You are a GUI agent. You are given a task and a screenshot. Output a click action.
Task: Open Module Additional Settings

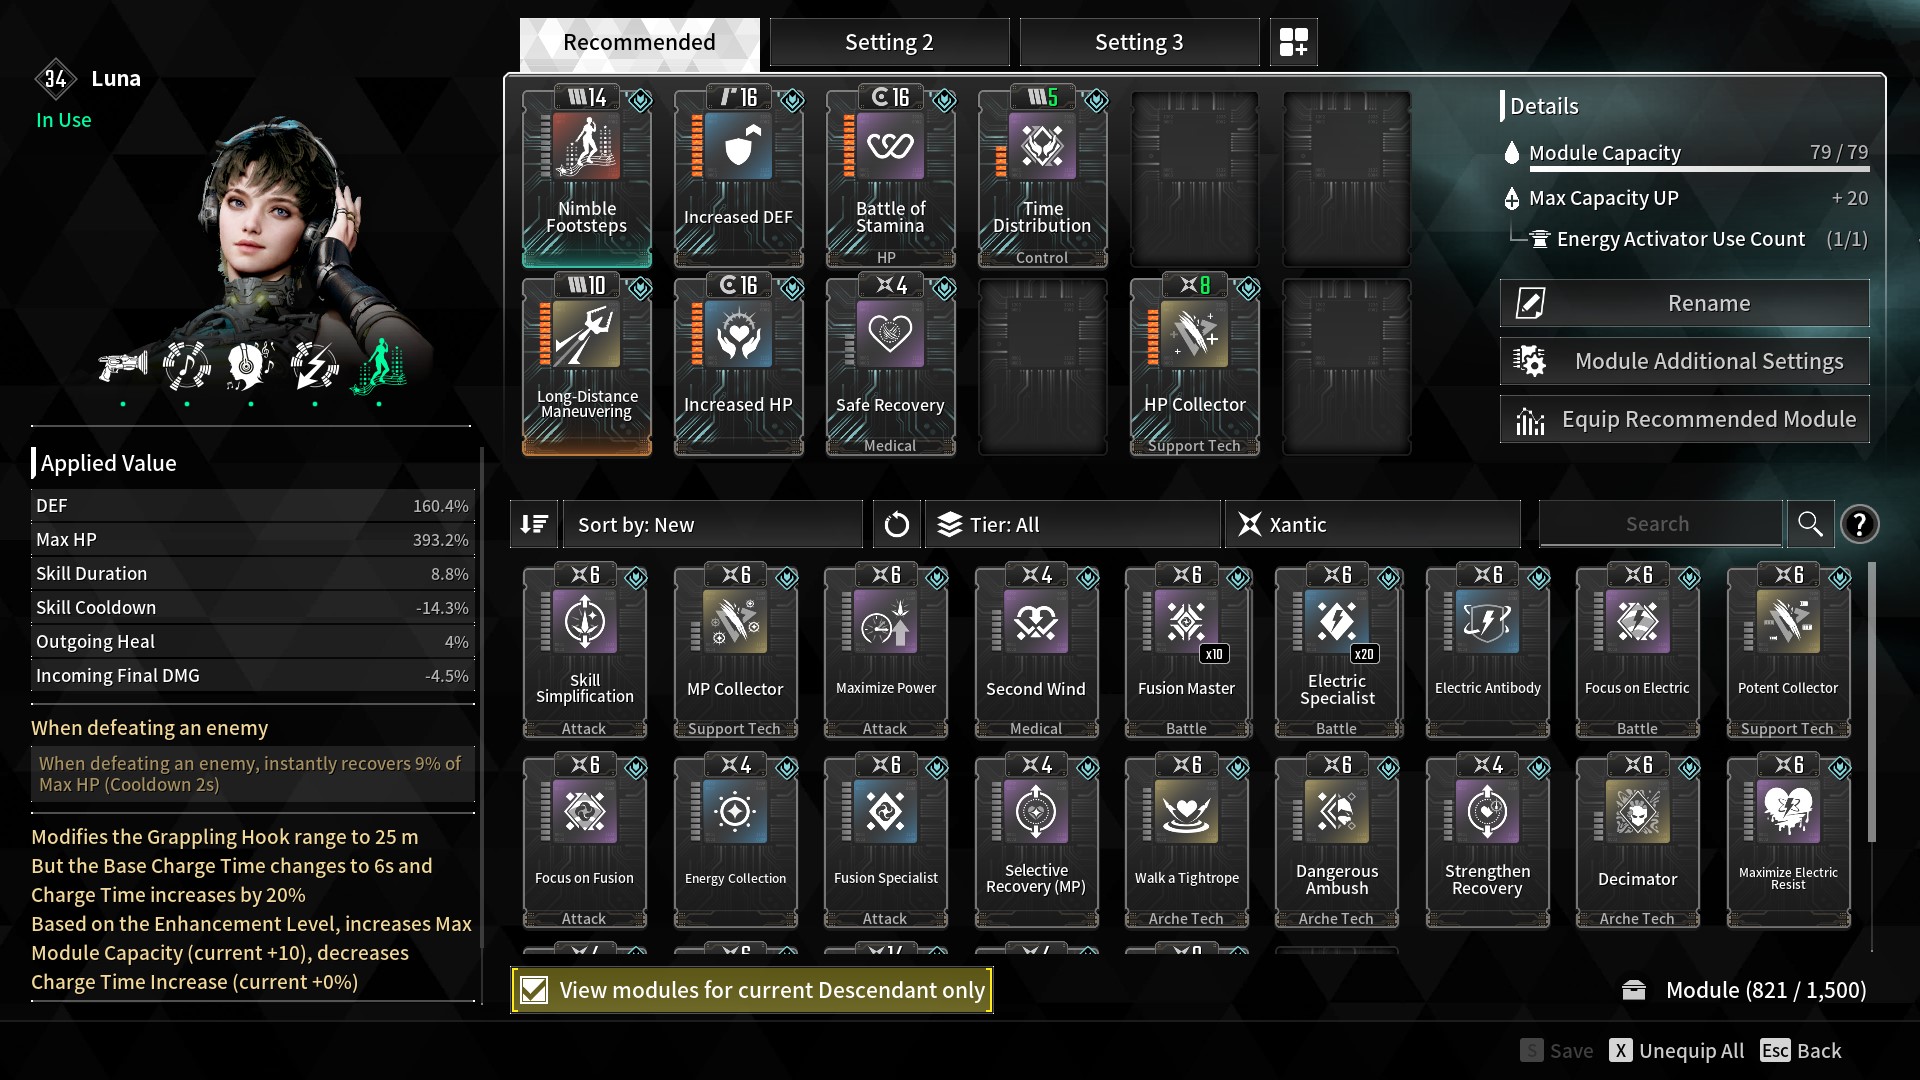1684,361
